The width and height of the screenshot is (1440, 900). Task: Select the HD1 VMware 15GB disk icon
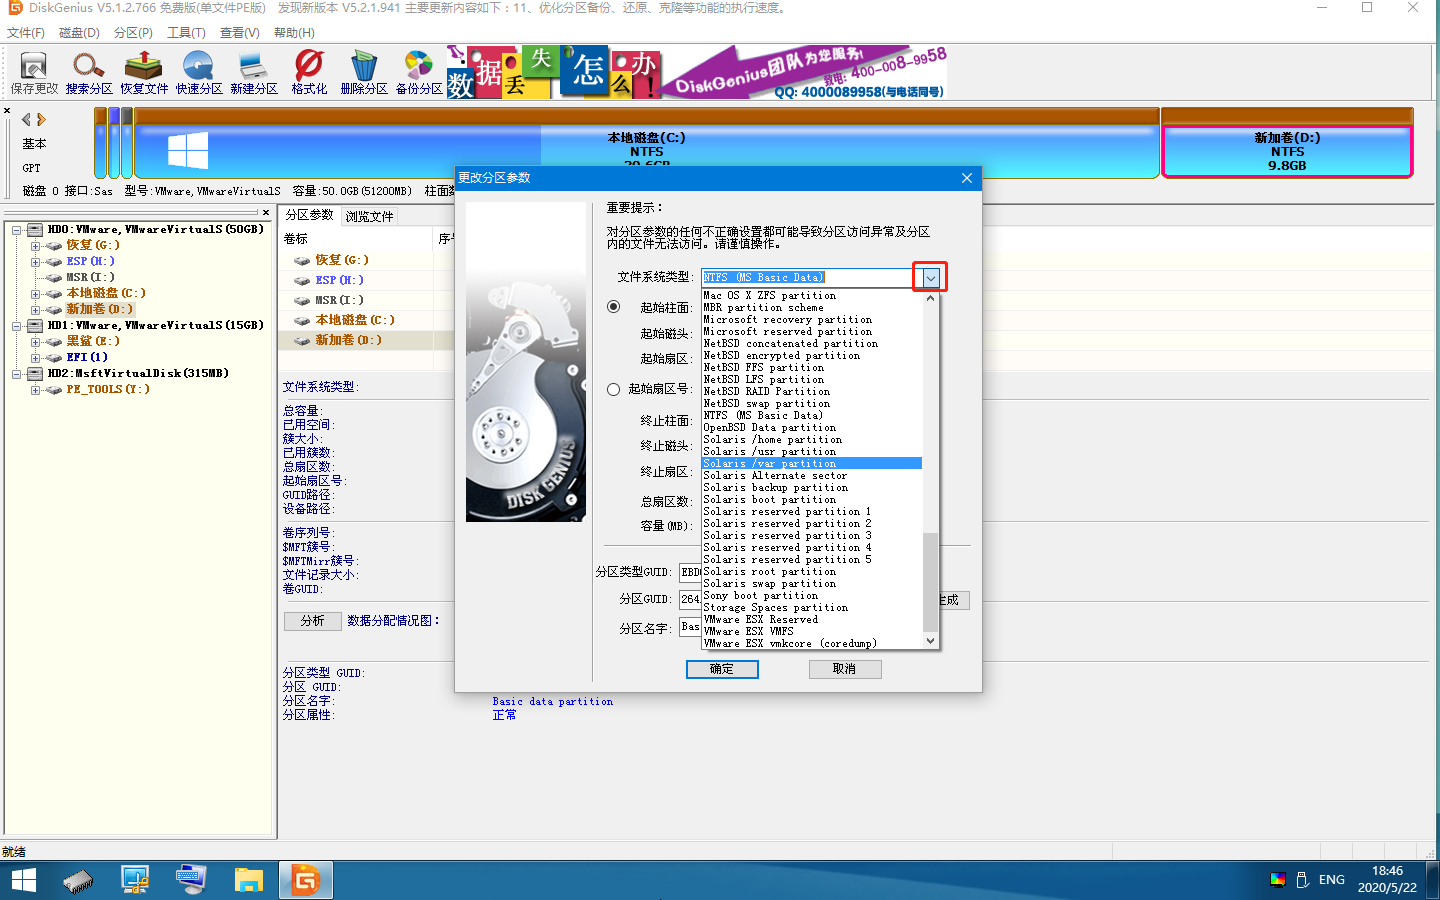(35, 325)
